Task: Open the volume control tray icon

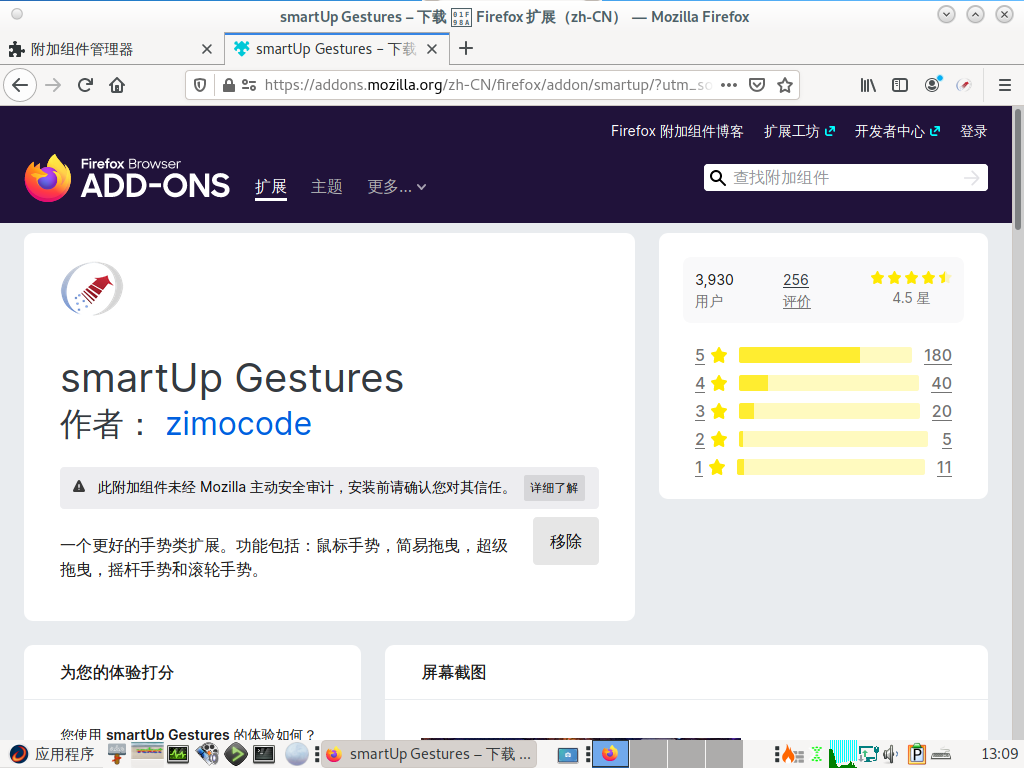Action: point(890,754)
